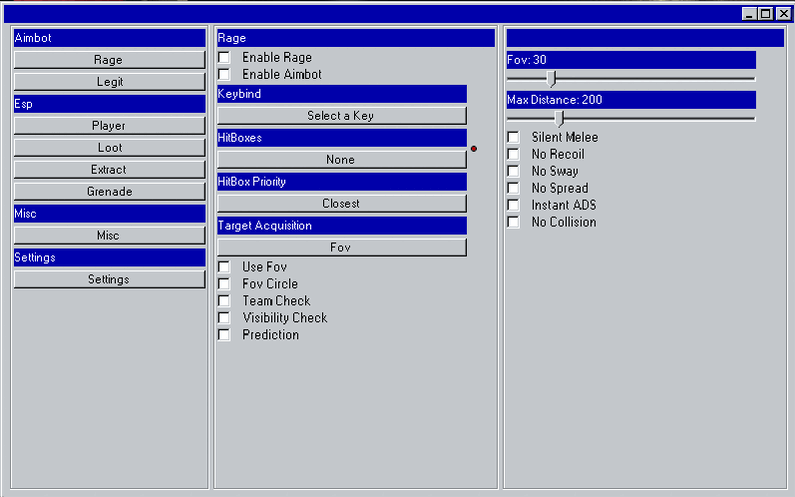The width and height of the screenshot is (795, 497).
Task: Enable the Team Check checkbox
Action: click(224, 301)
